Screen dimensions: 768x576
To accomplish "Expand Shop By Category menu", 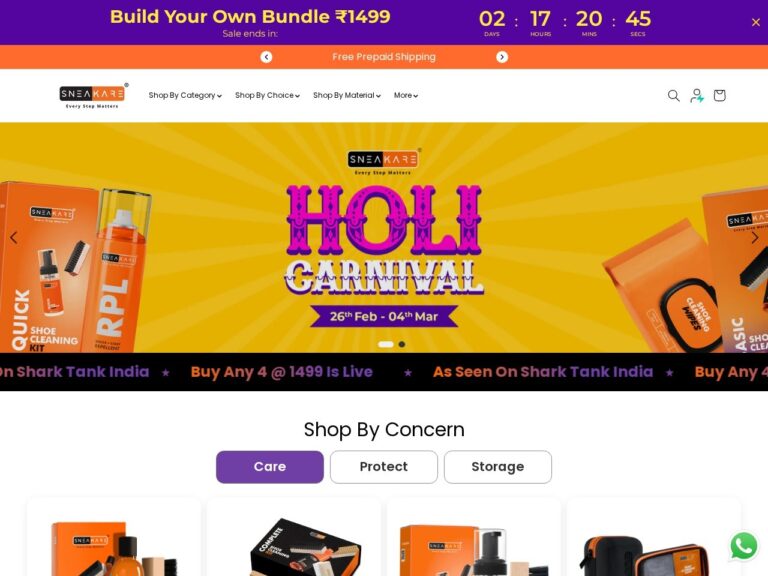I will coord(185,96).
